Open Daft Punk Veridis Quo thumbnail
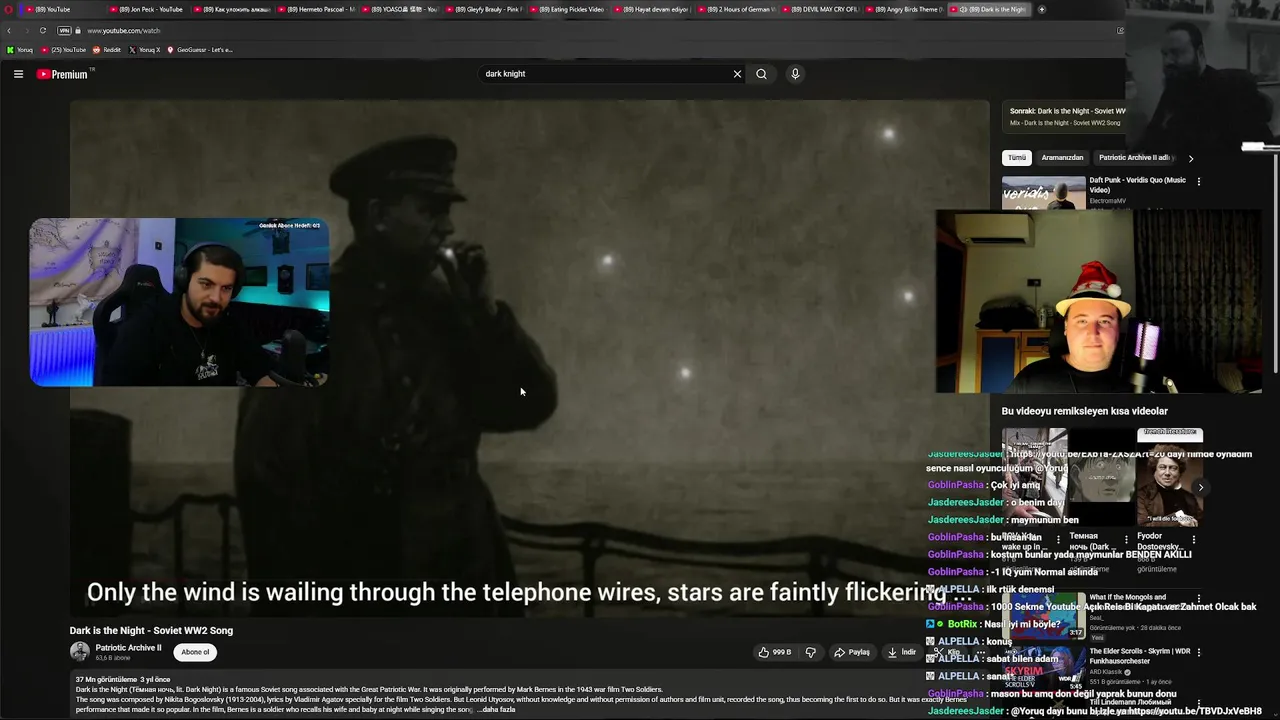The image size is (1280, 720). pos(1043,193)
